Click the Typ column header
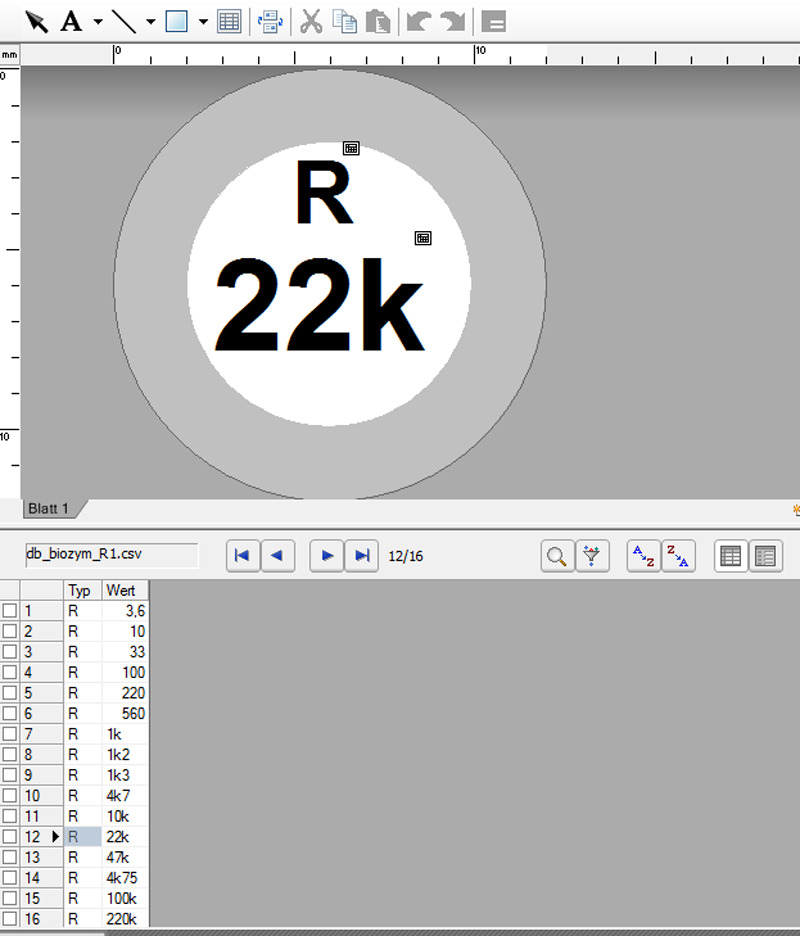Viewport: 800px width, 936px height. coord(82,590)
